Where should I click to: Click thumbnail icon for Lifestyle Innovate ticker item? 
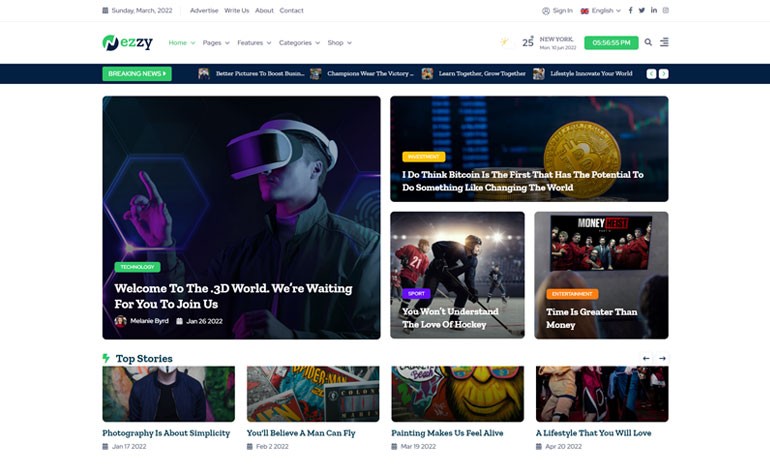[x=539, y=74]
